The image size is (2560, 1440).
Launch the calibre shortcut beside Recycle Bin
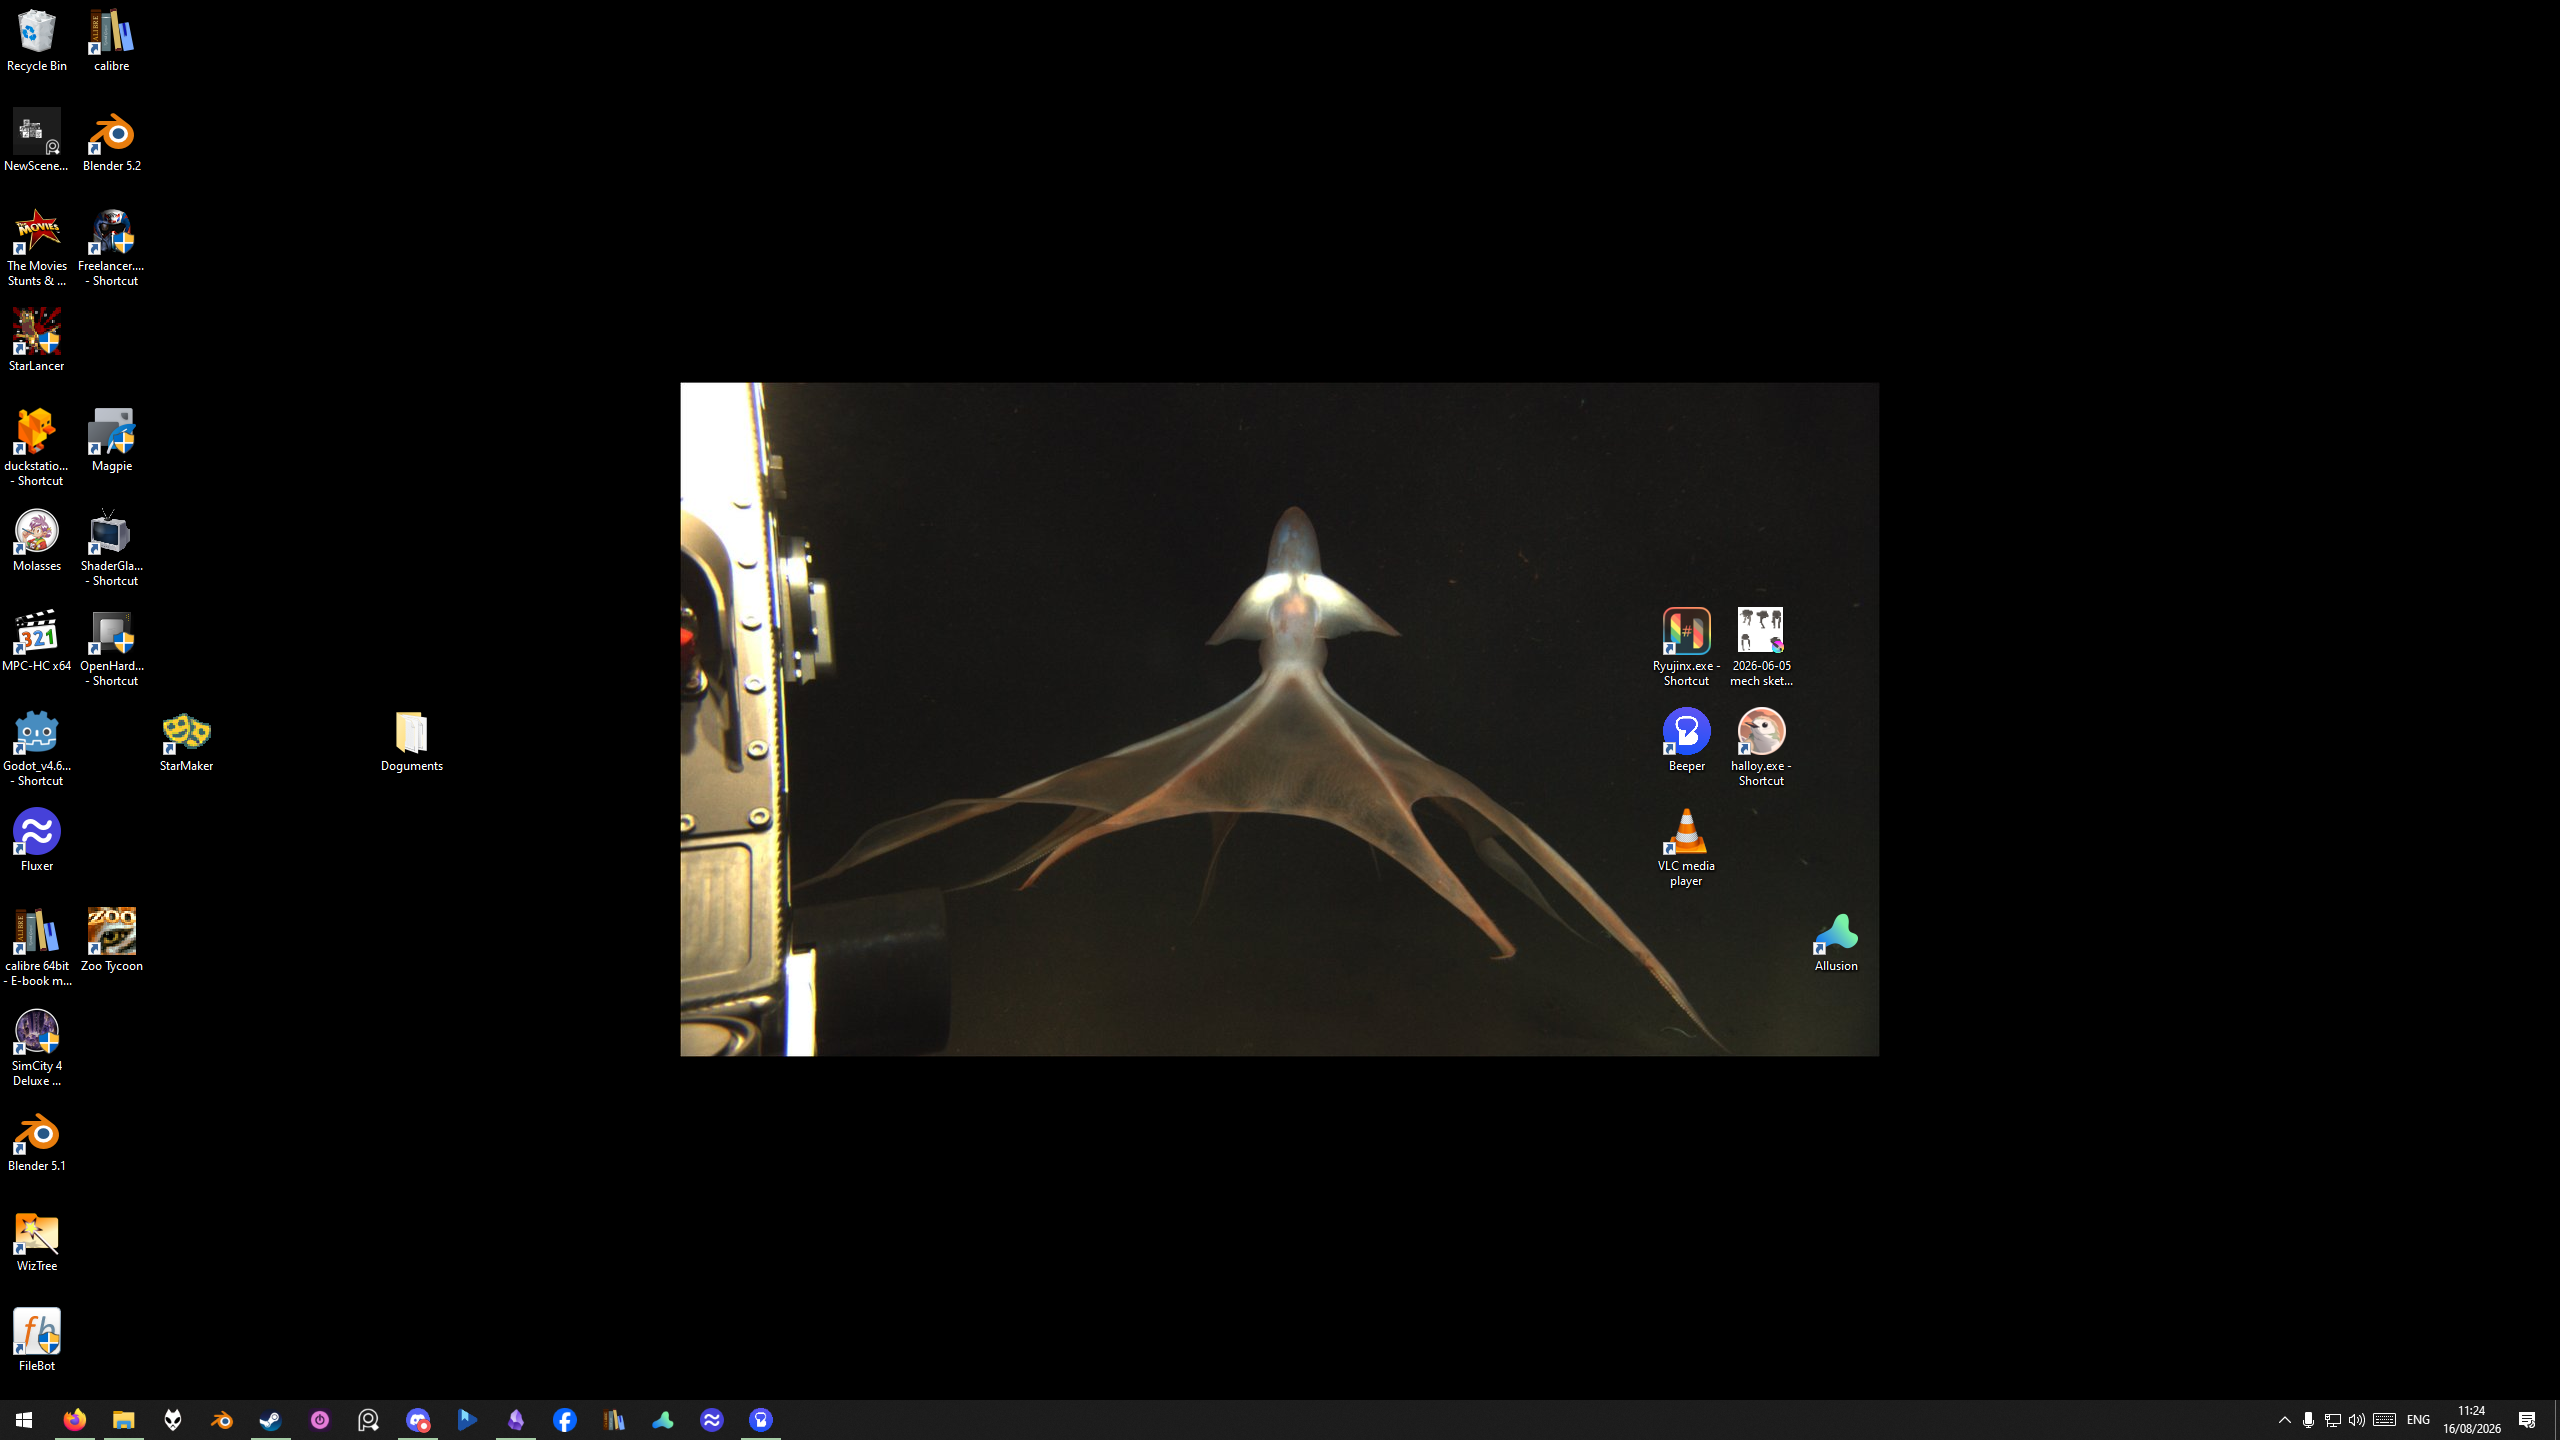pos(111,41)
